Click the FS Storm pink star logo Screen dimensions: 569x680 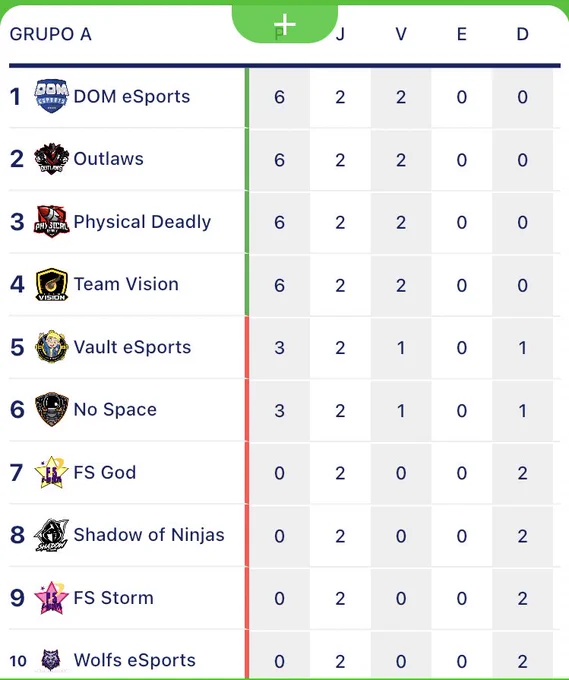coord(52,598)
